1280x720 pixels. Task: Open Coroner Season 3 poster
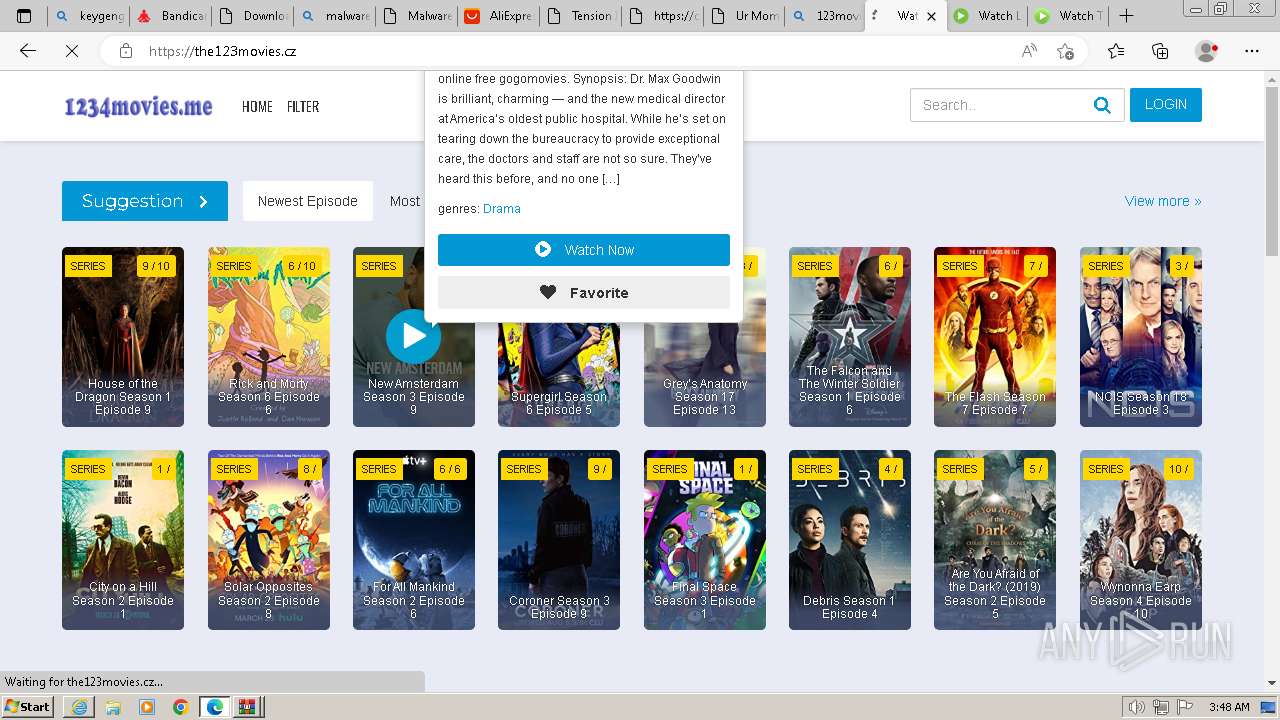tap(559, 540)
